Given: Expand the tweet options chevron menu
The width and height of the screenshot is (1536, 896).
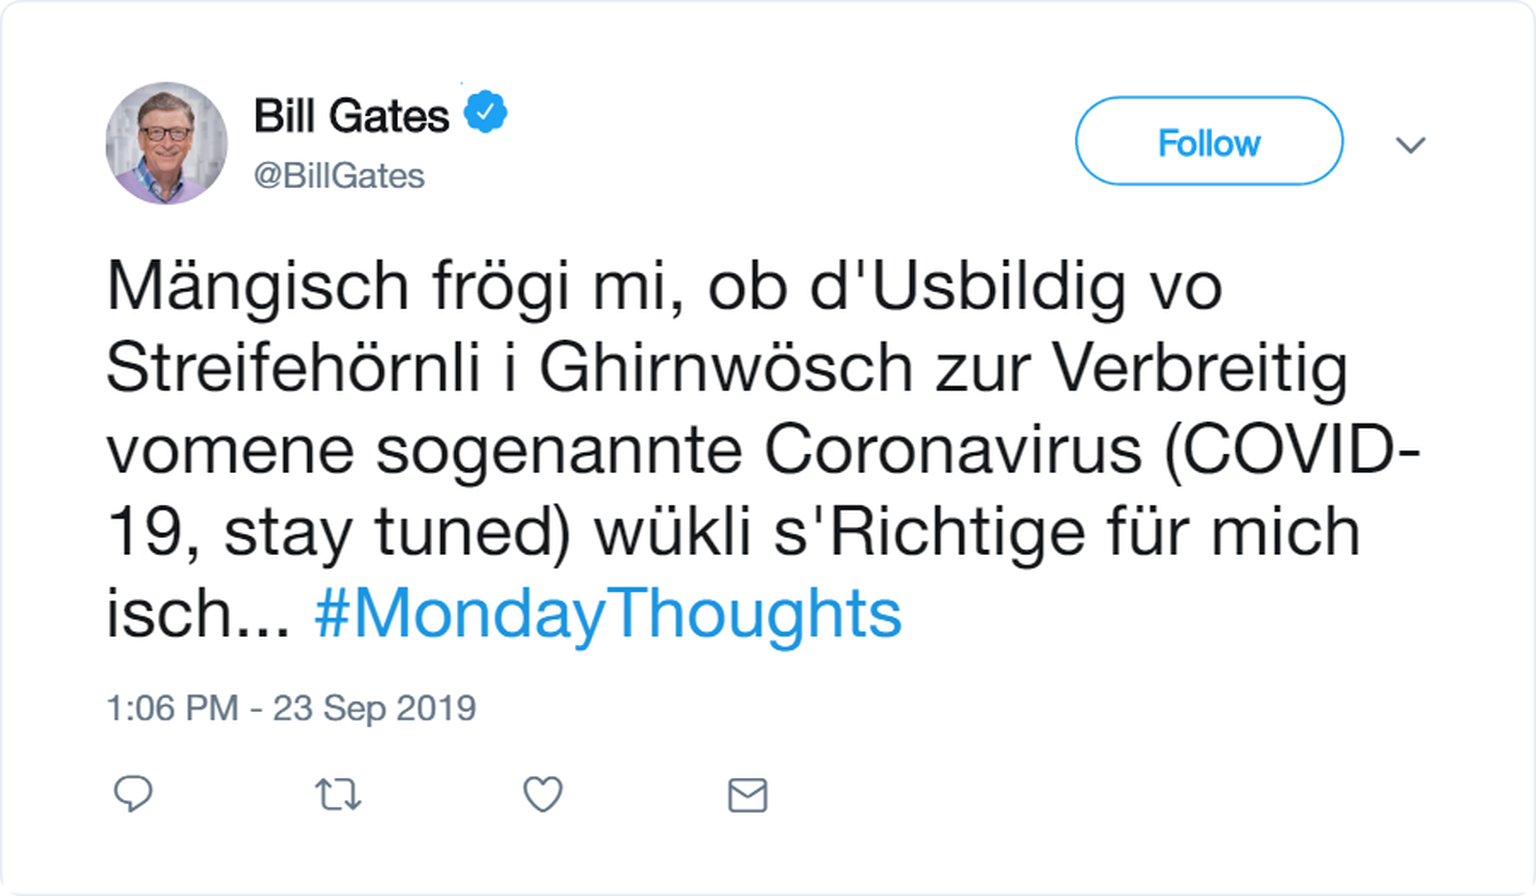Looking at the screenshot, I should [1410, 145].
